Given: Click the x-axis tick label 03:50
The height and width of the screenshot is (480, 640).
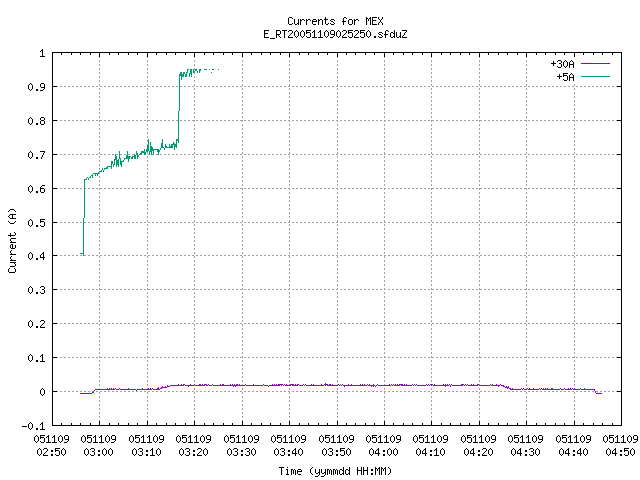Looking at the screenshot, I should click(x=337, y=452).
